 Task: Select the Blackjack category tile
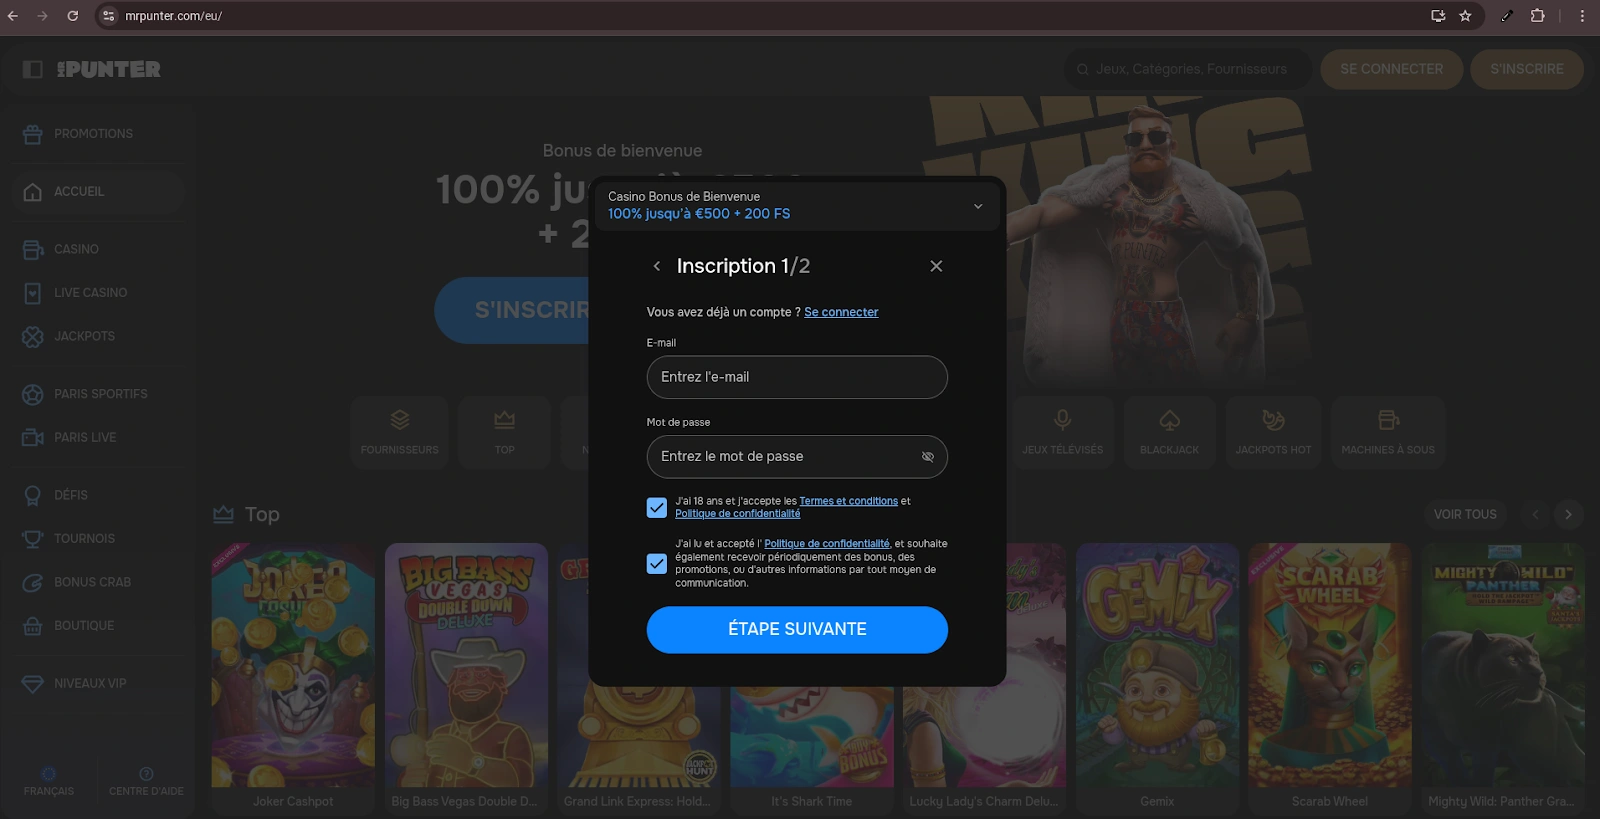[x=1169, y=432]
